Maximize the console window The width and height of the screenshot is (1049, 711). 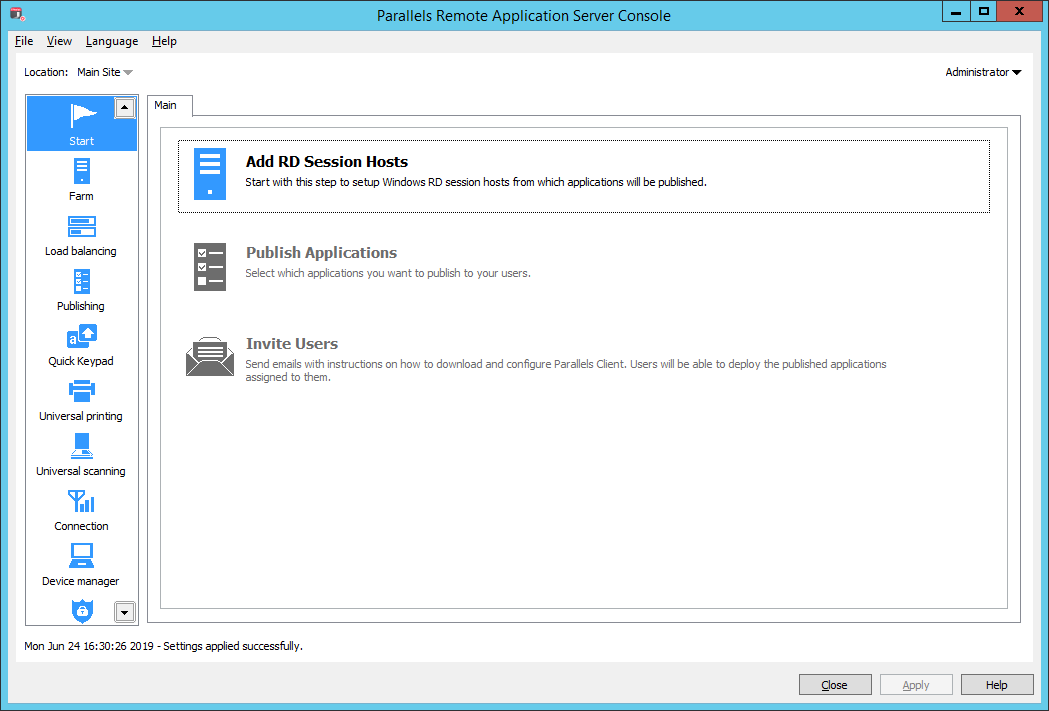click(983, 11)
